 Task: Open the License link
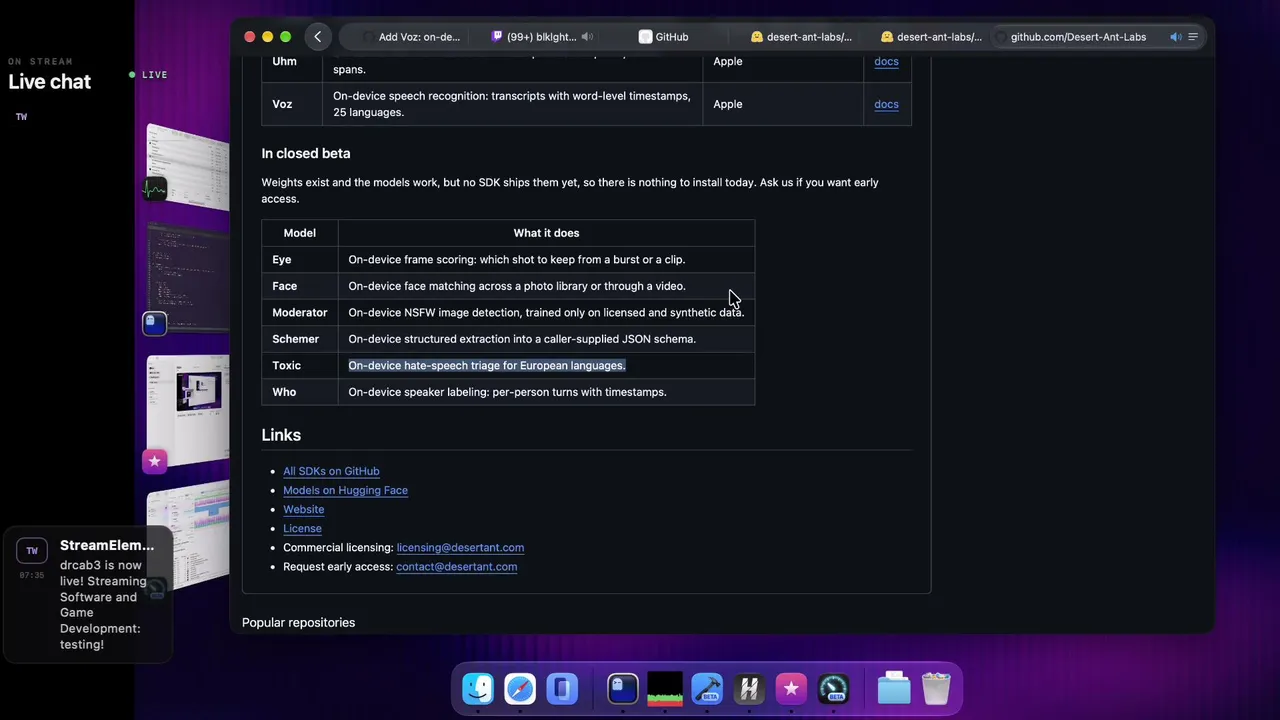tap(302, 528)
